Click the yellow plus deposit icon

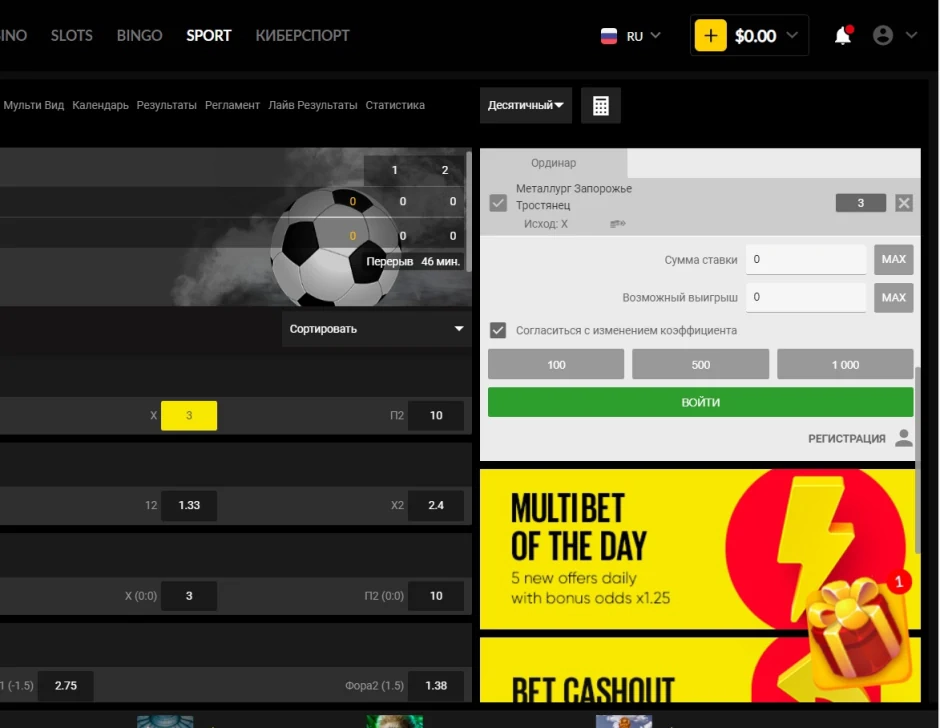click(x=710, y=36)
